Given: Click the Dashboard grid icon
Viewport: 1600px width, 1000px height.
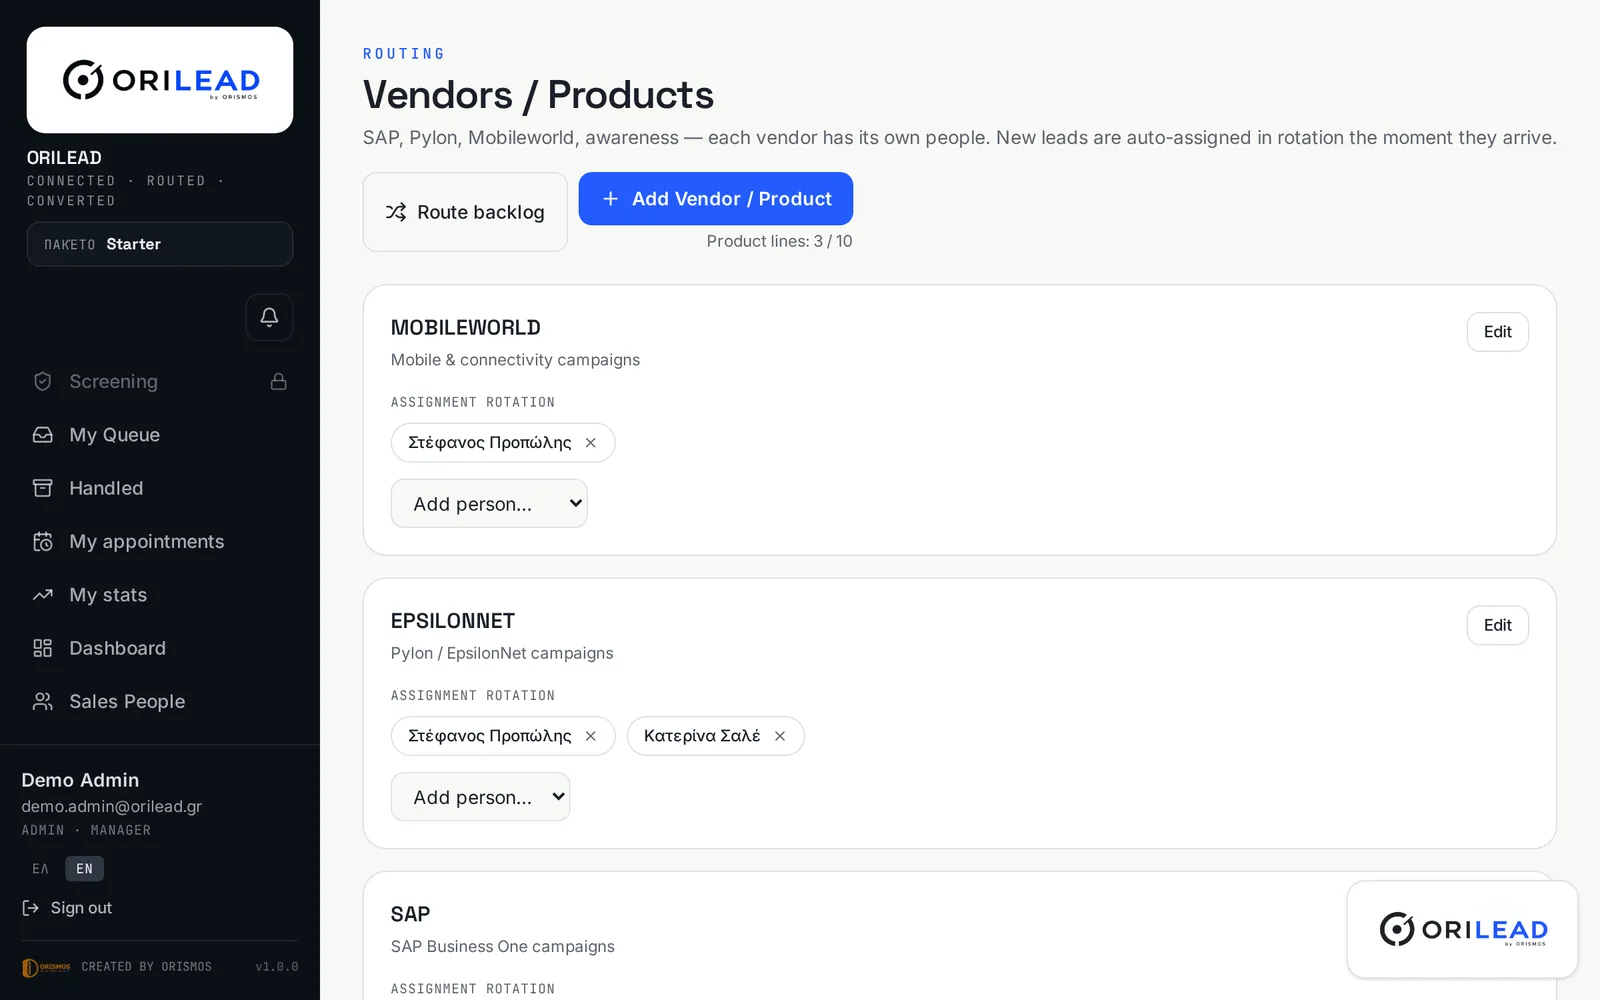Looking at the screenshot, I should click(42, 648).
